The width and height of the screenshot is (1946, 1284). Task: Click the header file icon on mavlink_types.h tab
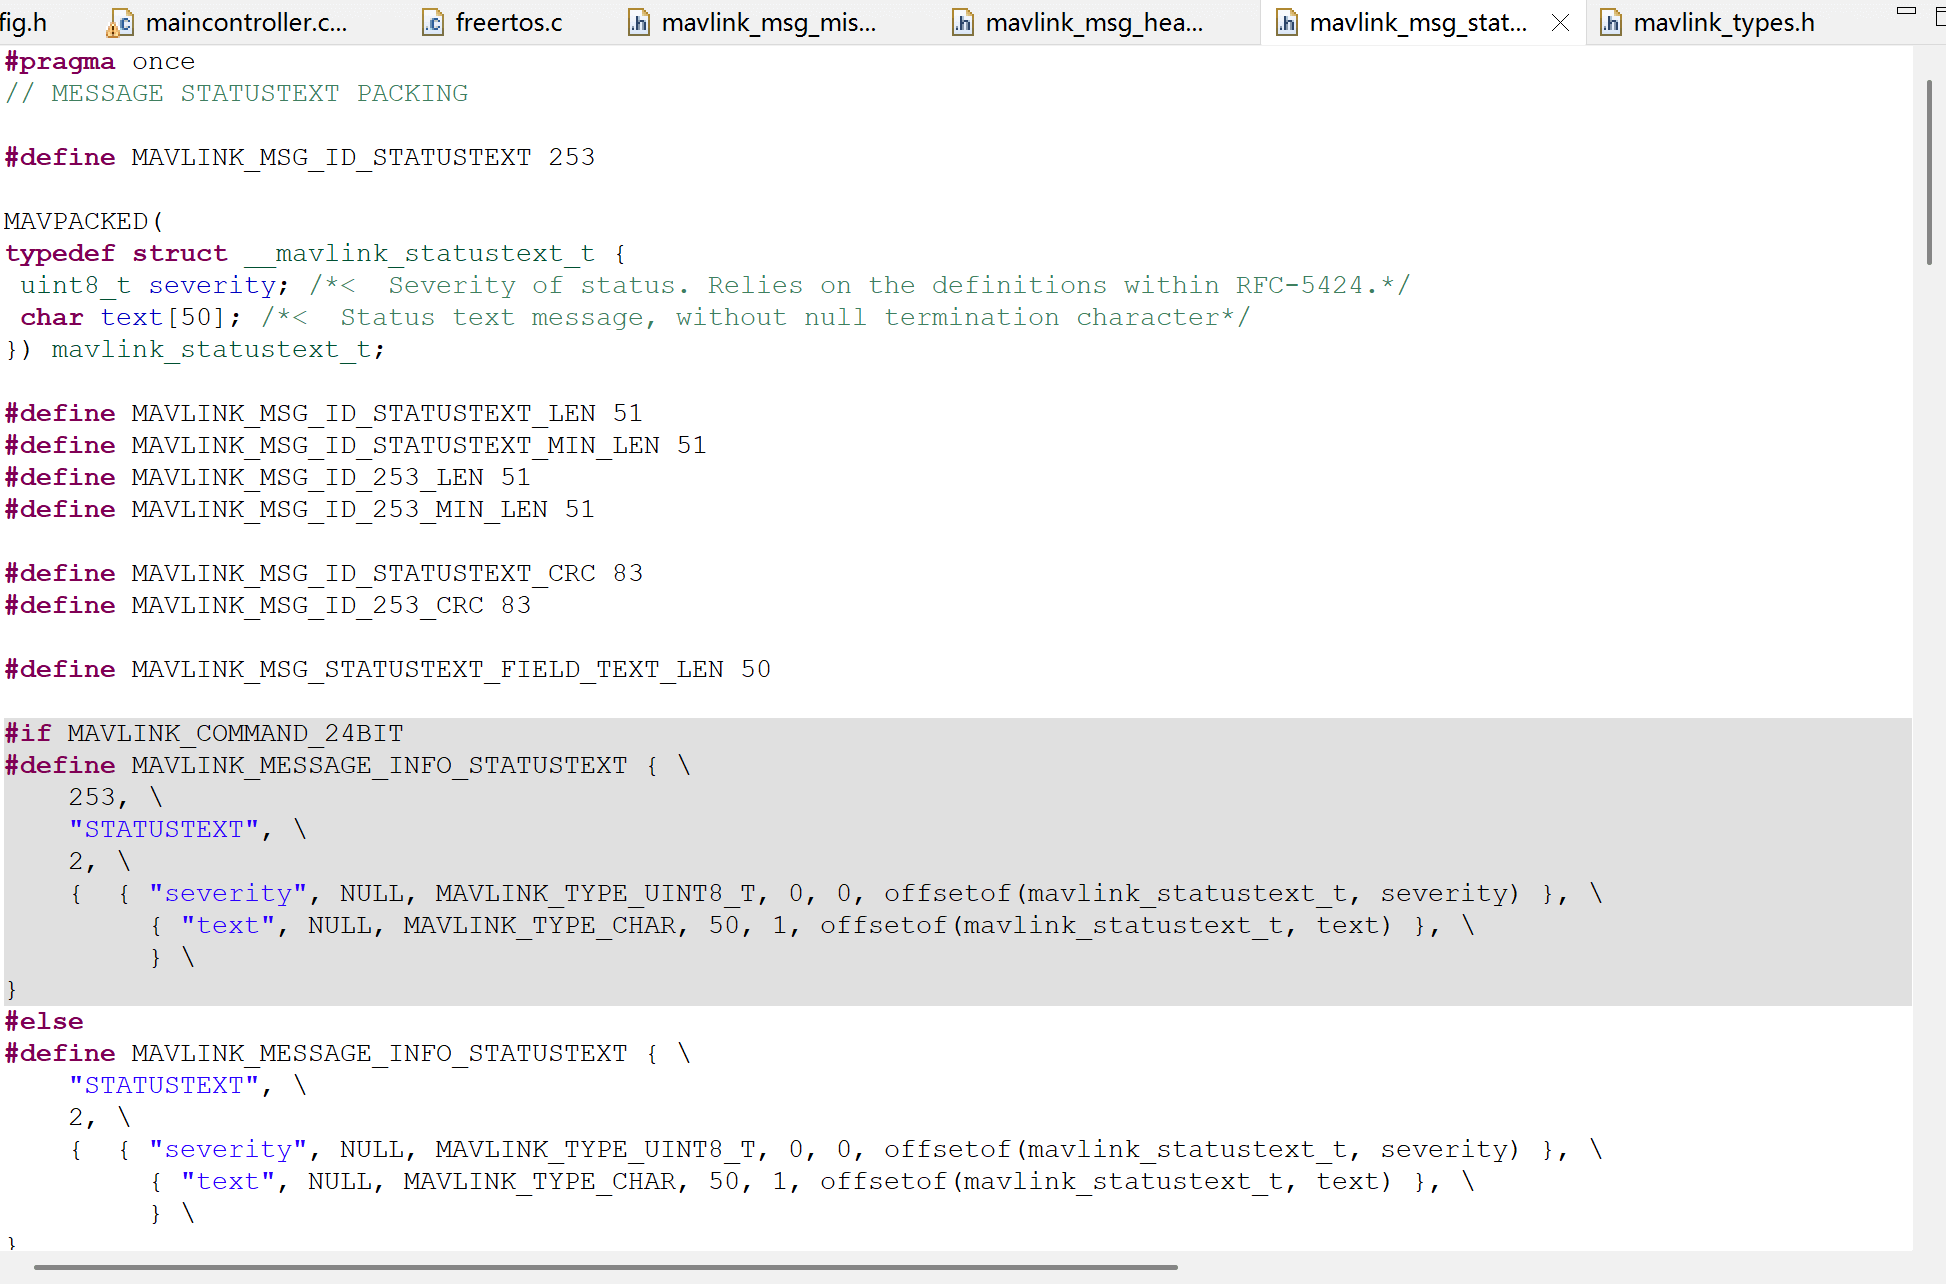pos(1612,22)
